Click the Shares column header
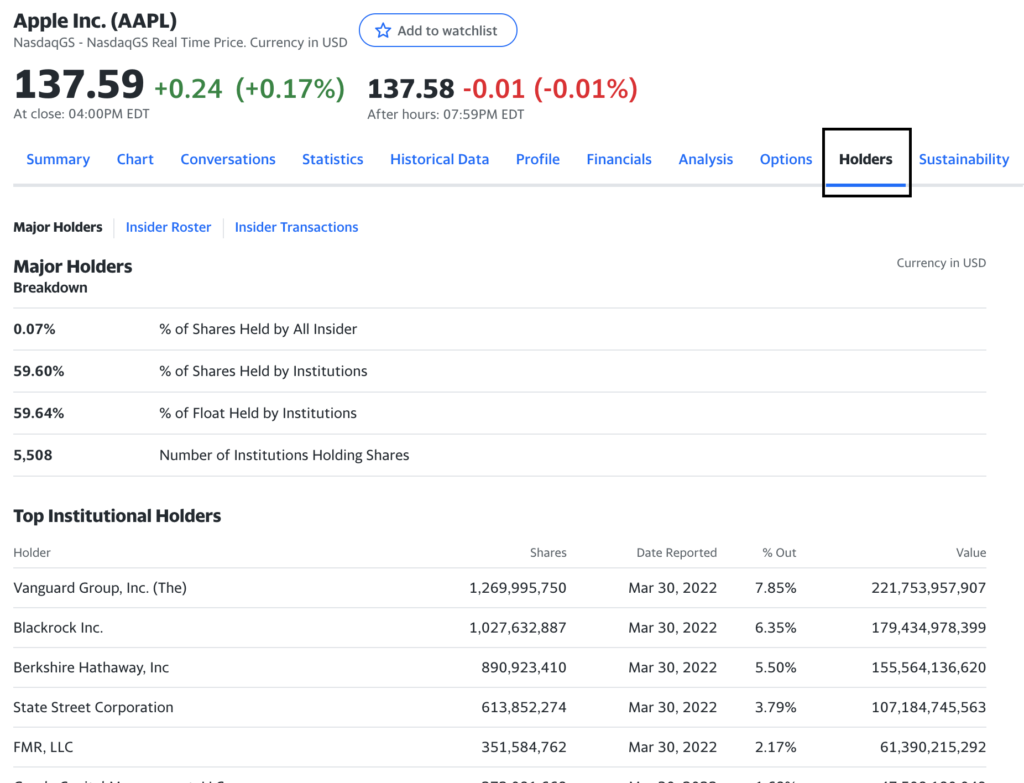The width and height of the screenshot is (1024, 783). click(548, 552)
